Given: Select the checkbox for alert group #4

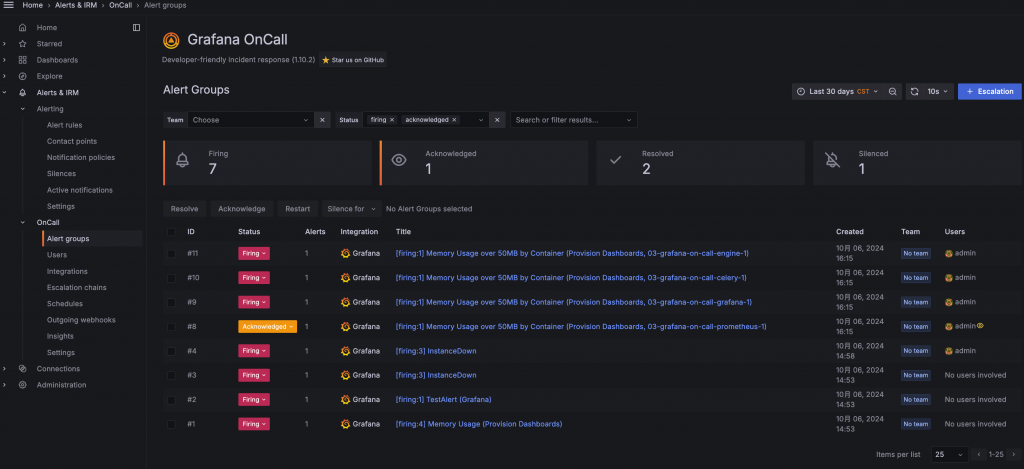Looking at the screenshot, I should (x=171, y=351).
